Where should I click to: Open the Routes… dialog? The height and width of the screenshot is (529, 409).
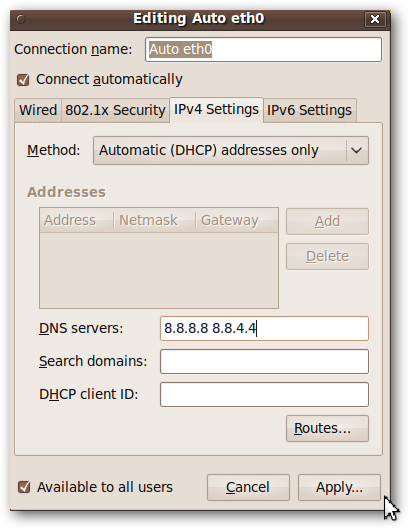tap(327, 428)
